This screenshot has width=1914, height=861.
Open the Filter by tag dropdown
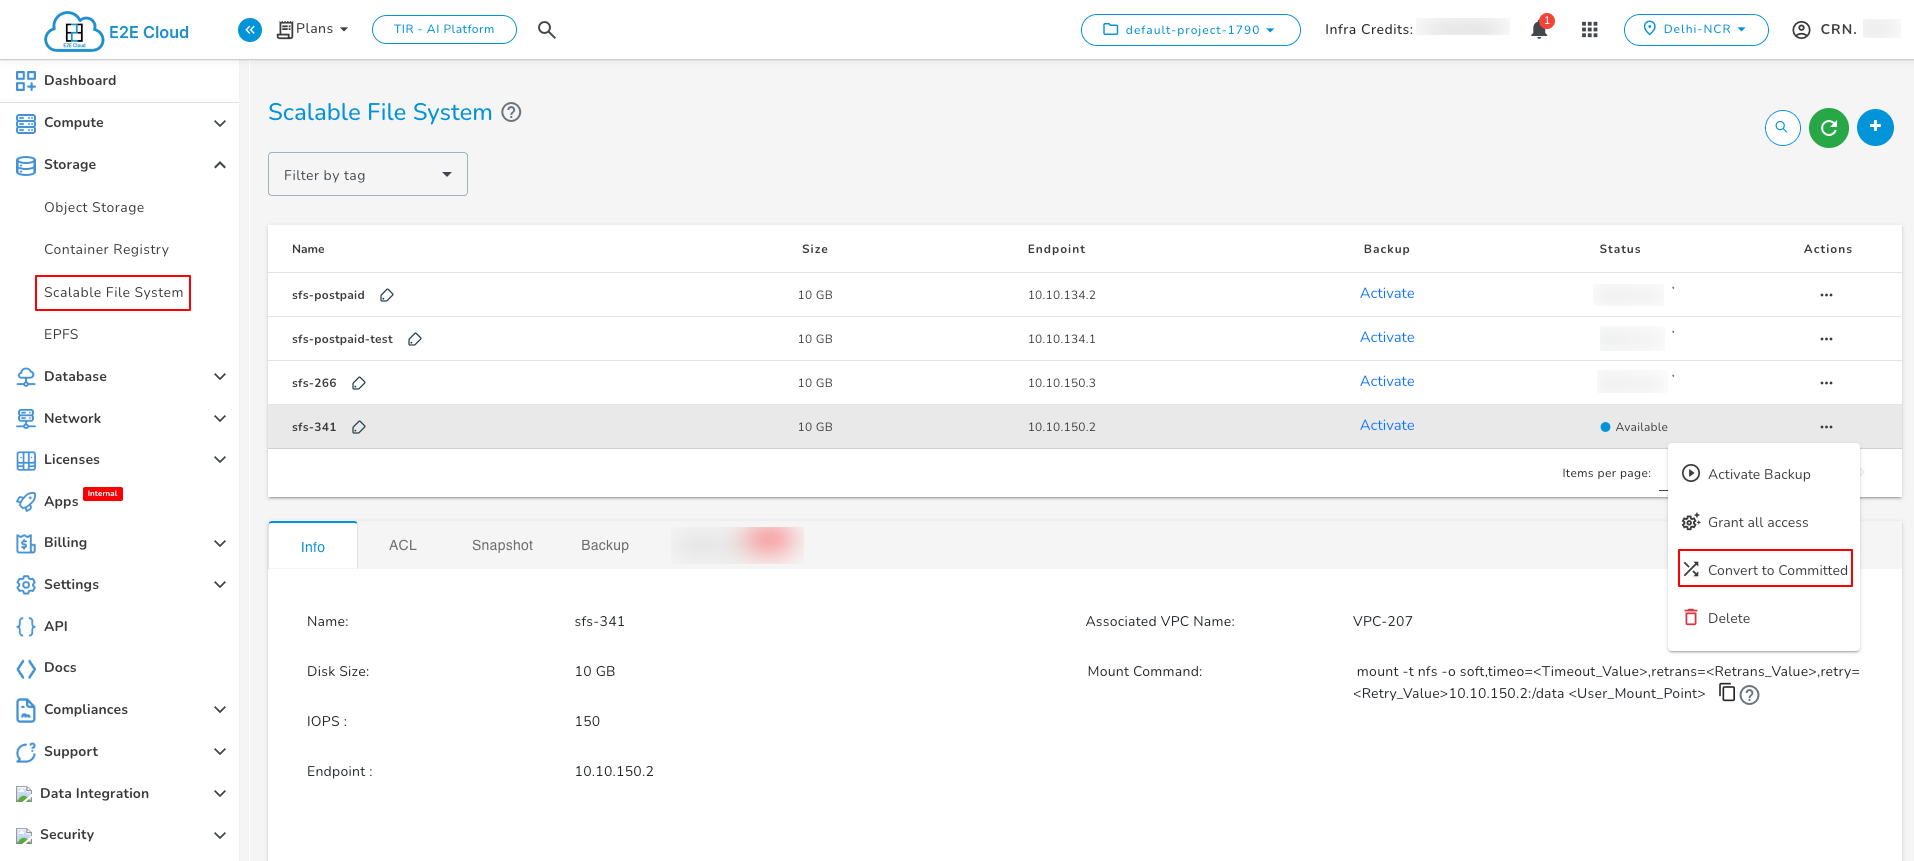[367, 175]
